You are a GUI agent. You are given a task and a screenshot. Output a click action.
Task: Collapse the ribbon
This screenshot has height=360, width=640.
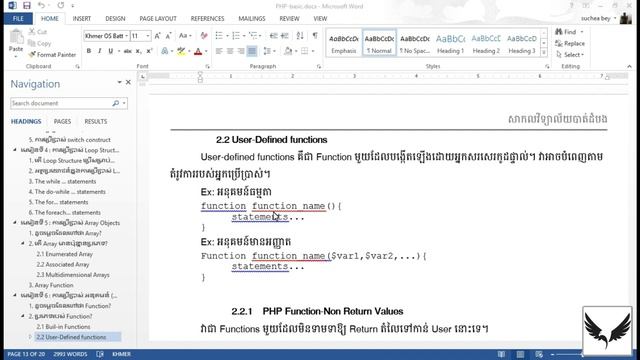pyautogui.click(x=629, y=67)
